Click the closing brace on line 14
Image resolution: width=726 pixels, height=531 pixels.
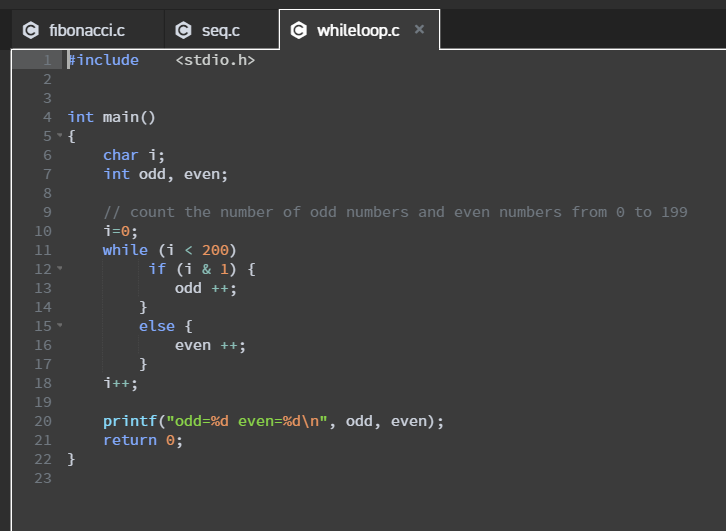click(143, 307)
